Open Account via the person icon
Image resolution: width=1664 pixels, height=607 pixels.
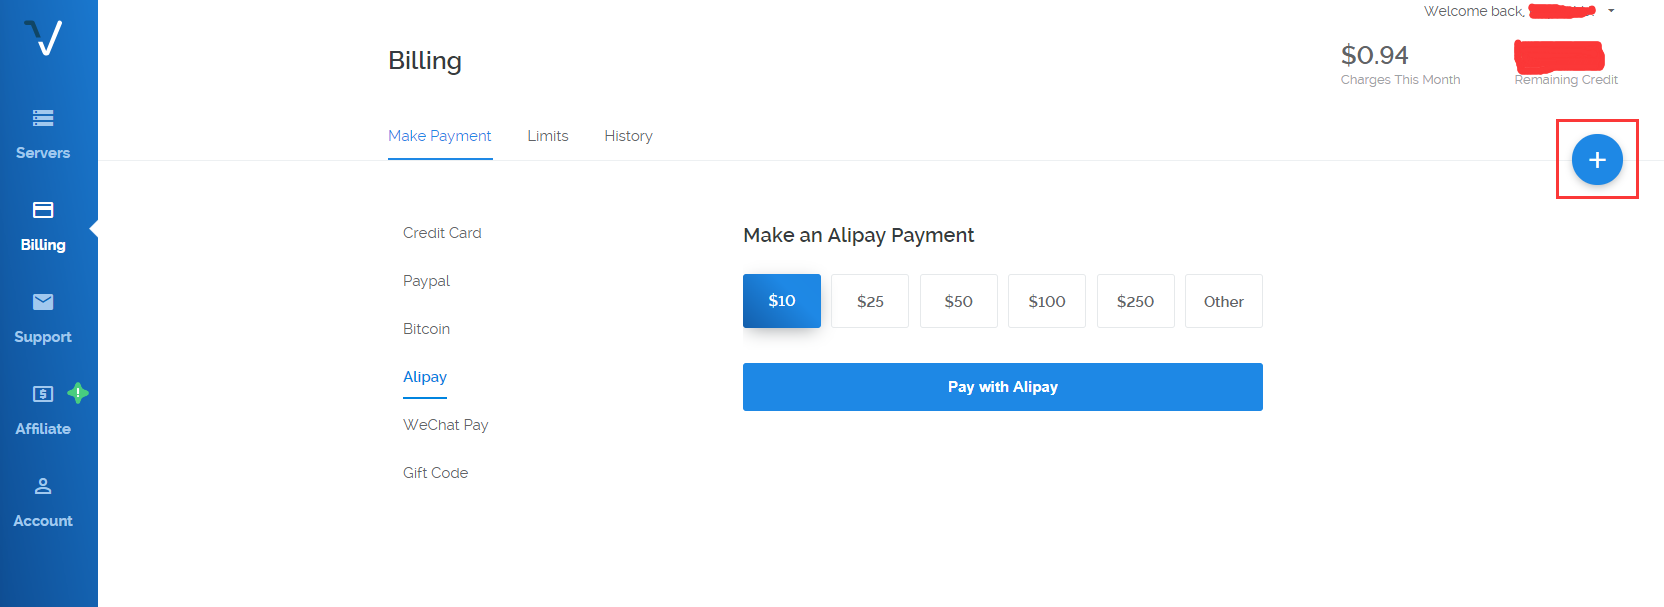[x=43, y=486]
